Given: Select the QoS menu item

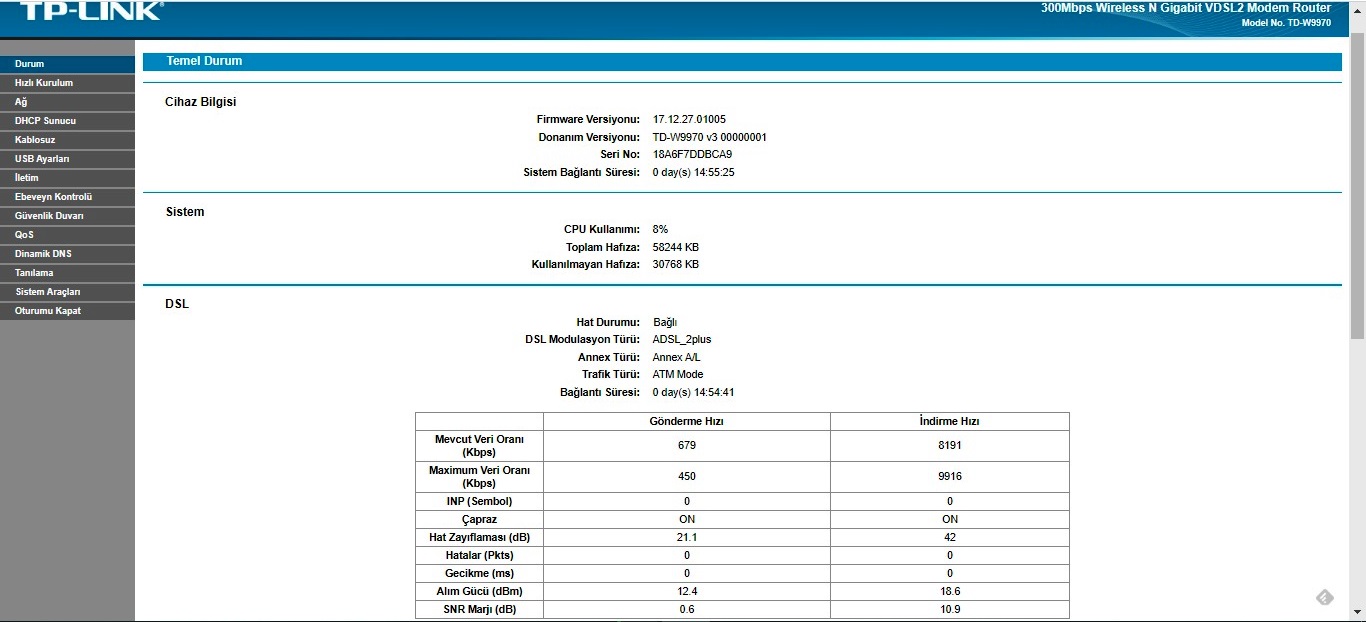Looking at the screenshot, I should tap(67, 235).
